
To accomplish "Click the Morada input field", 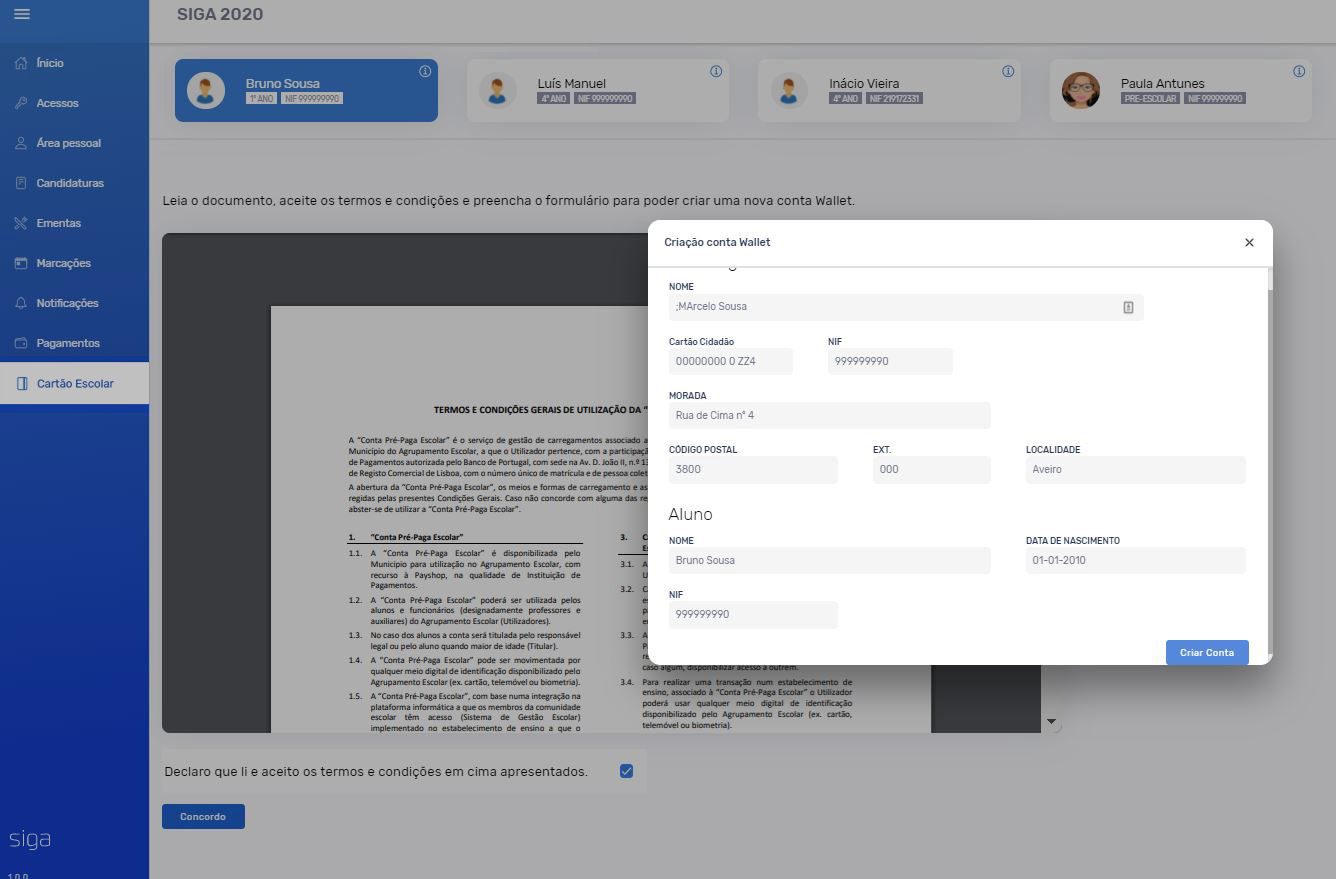I will [x=829, y=416].
